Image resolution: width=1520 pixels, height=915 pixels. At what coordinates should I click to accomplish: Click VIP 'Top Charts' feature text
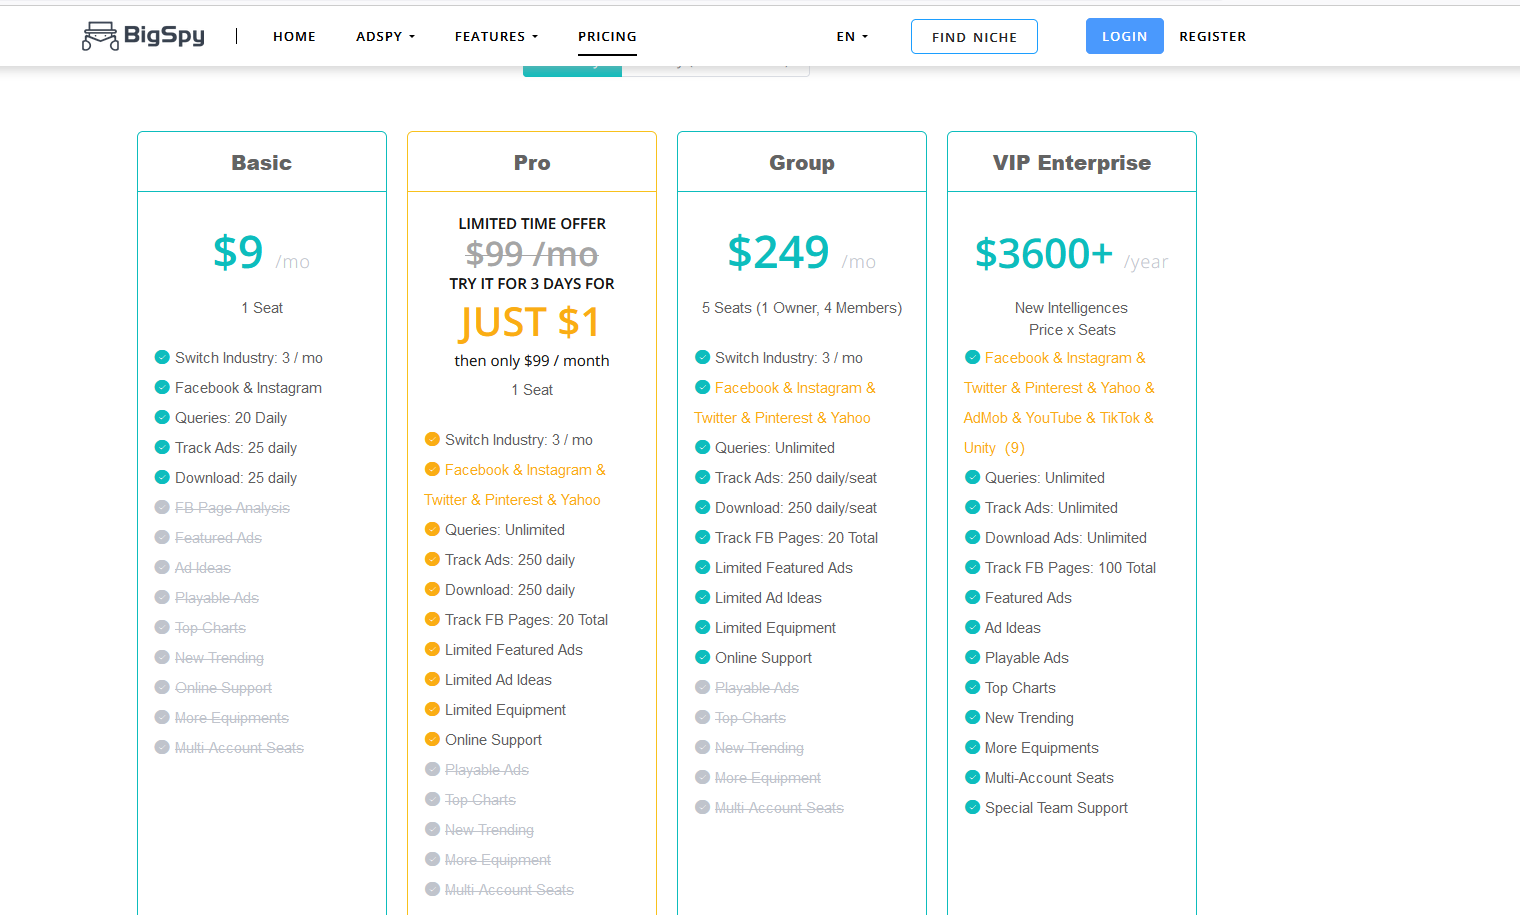pyautogui.click(x=1020, y=688)
